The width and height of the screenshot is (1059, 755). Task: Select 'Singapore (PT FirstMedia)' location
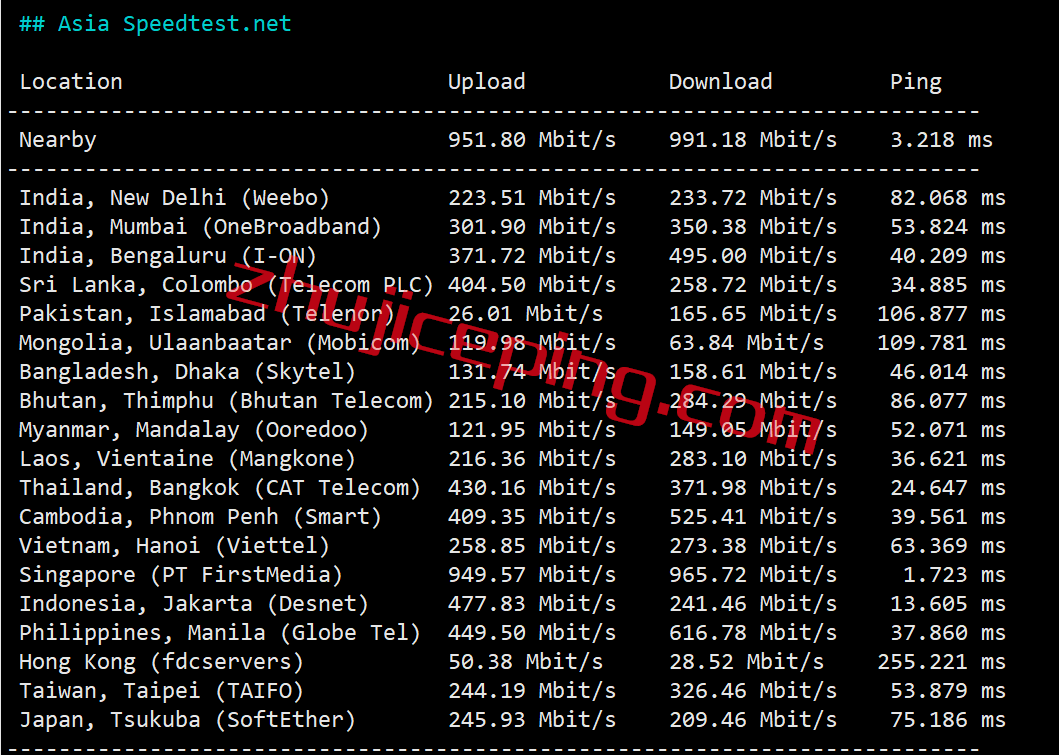(x=180, y=575)
